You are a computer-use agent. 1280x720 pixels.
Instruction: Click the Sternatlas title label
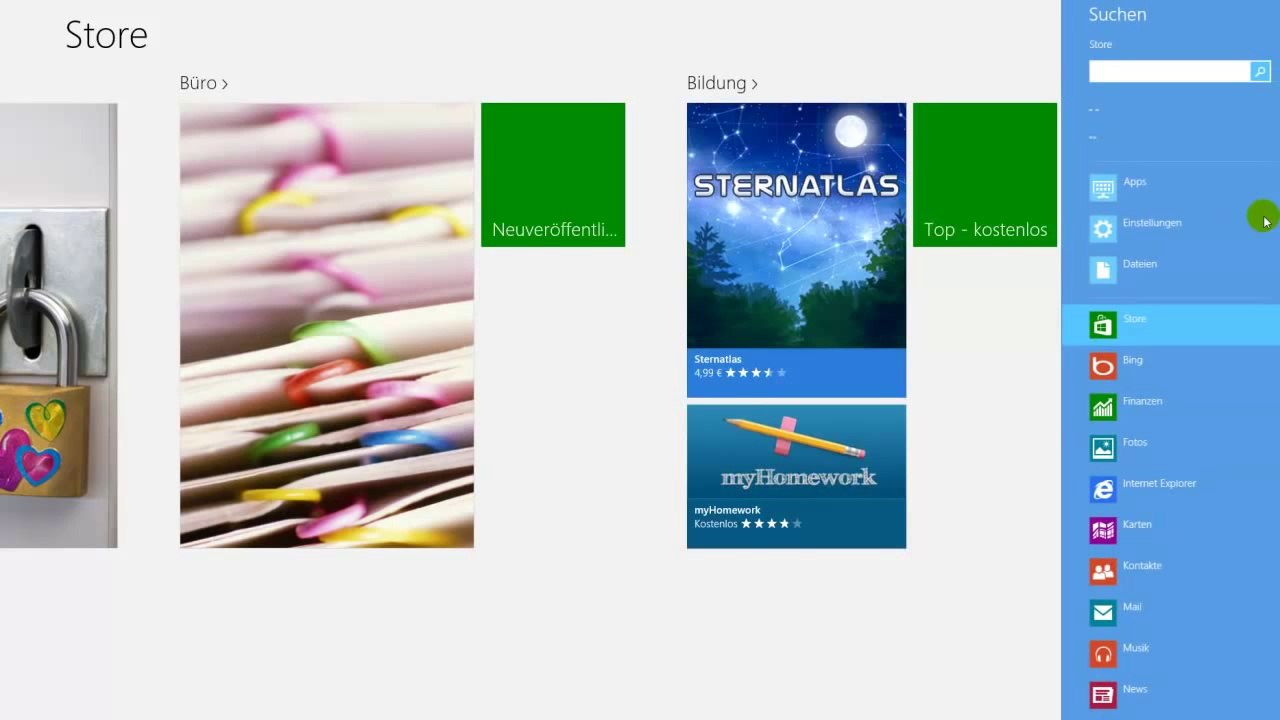[718, 359]
